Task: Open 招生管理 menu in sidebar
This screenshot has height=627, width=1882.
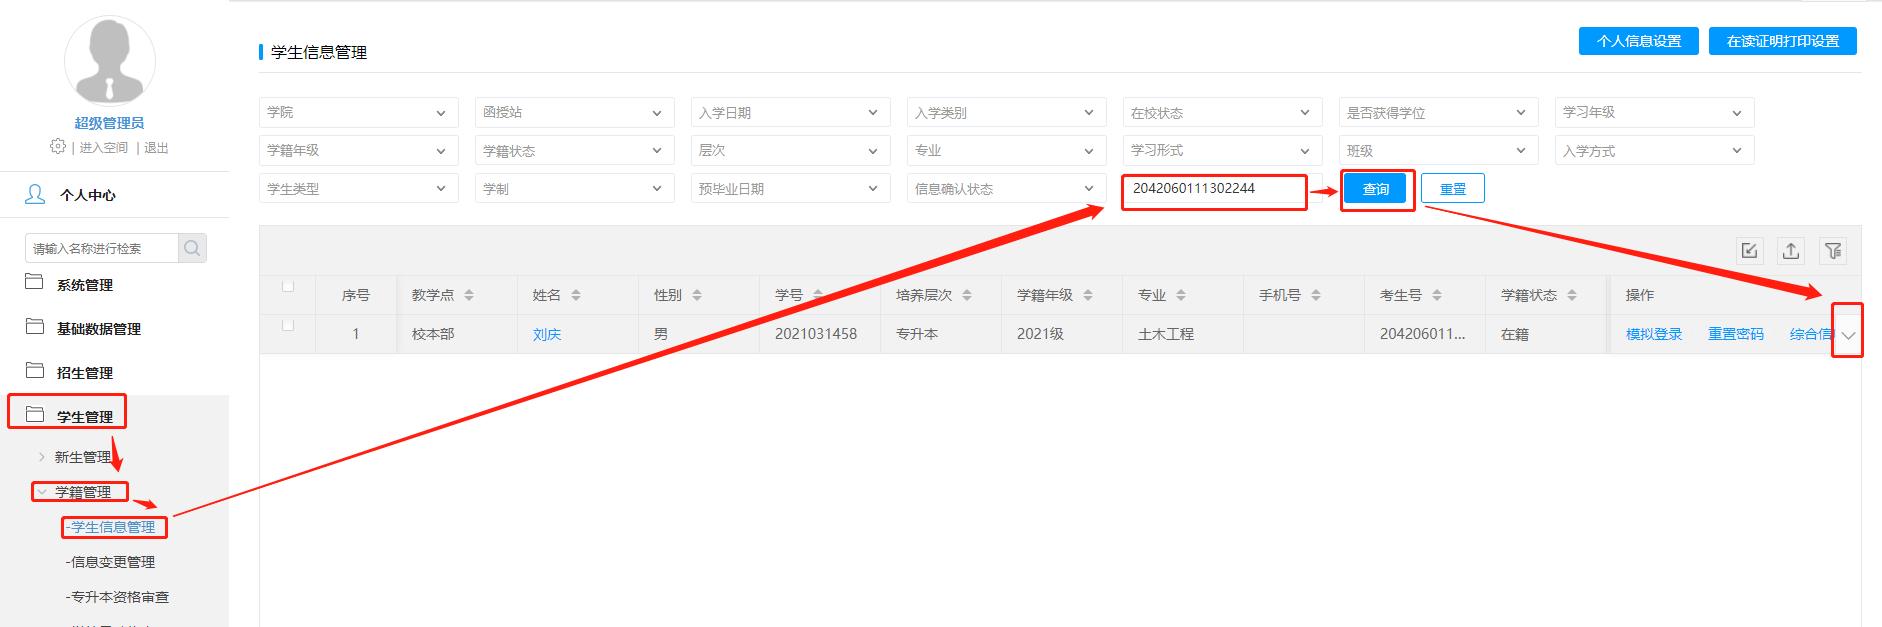Action: click(85, 373)
